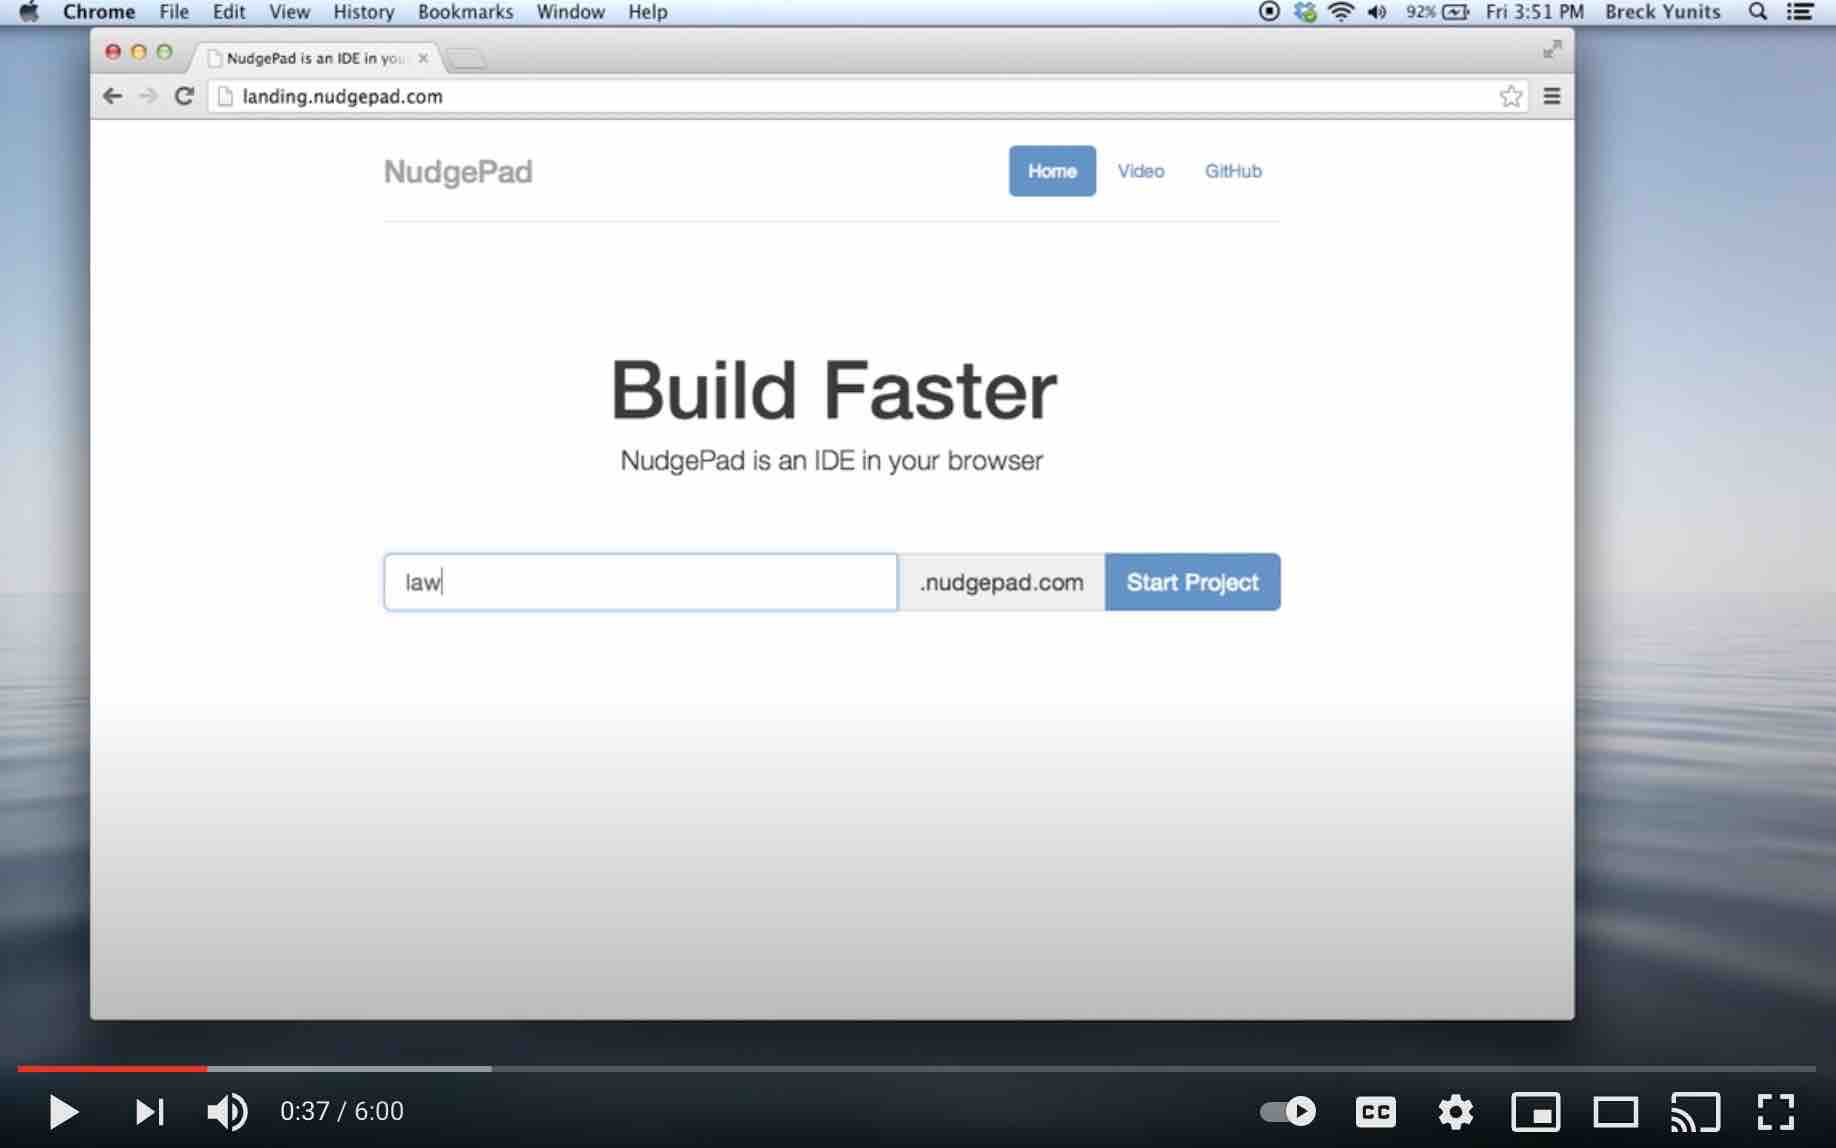1836x1148 pixels.
Task: Switch to theater mode
Action: click(1615, 1111)
